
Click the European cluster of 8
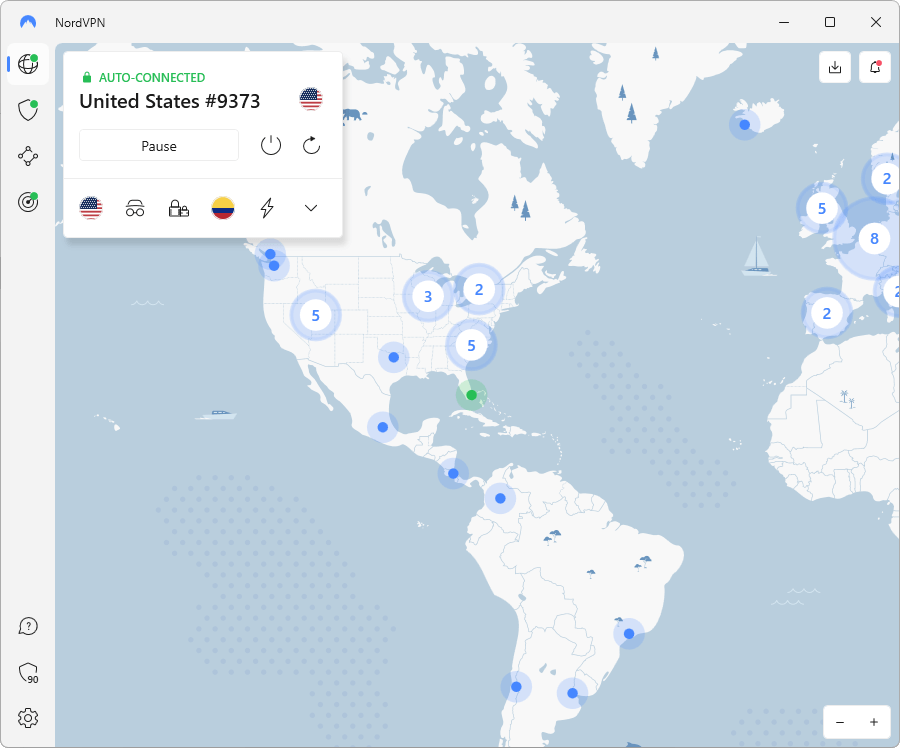[874, 238]
